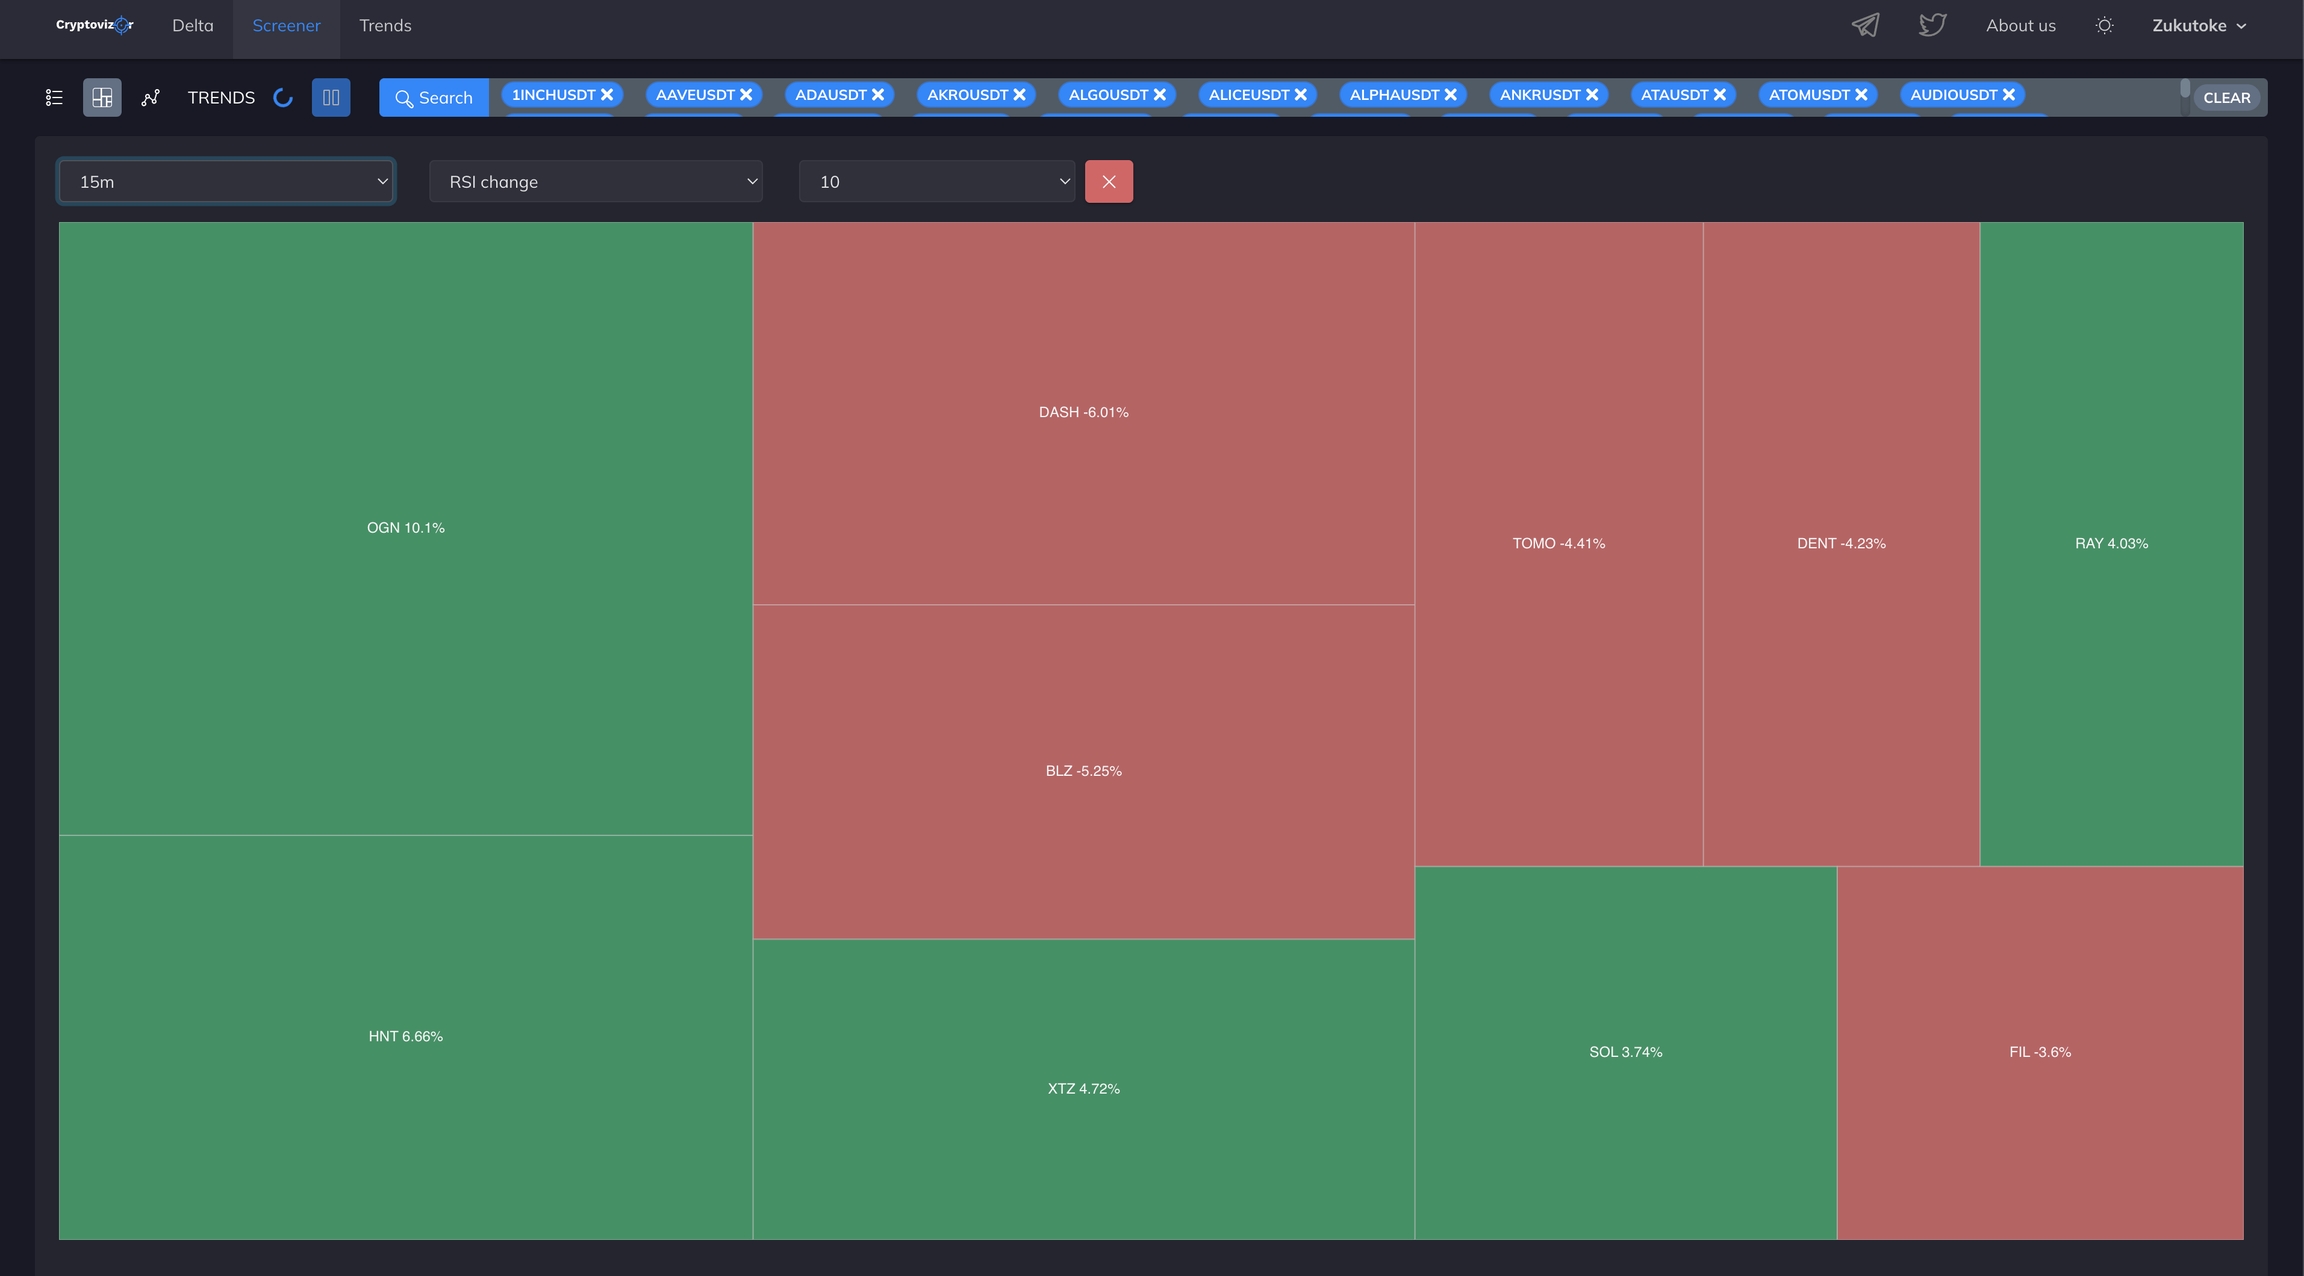Expand the 10 count dropdown

click(937, 181)
